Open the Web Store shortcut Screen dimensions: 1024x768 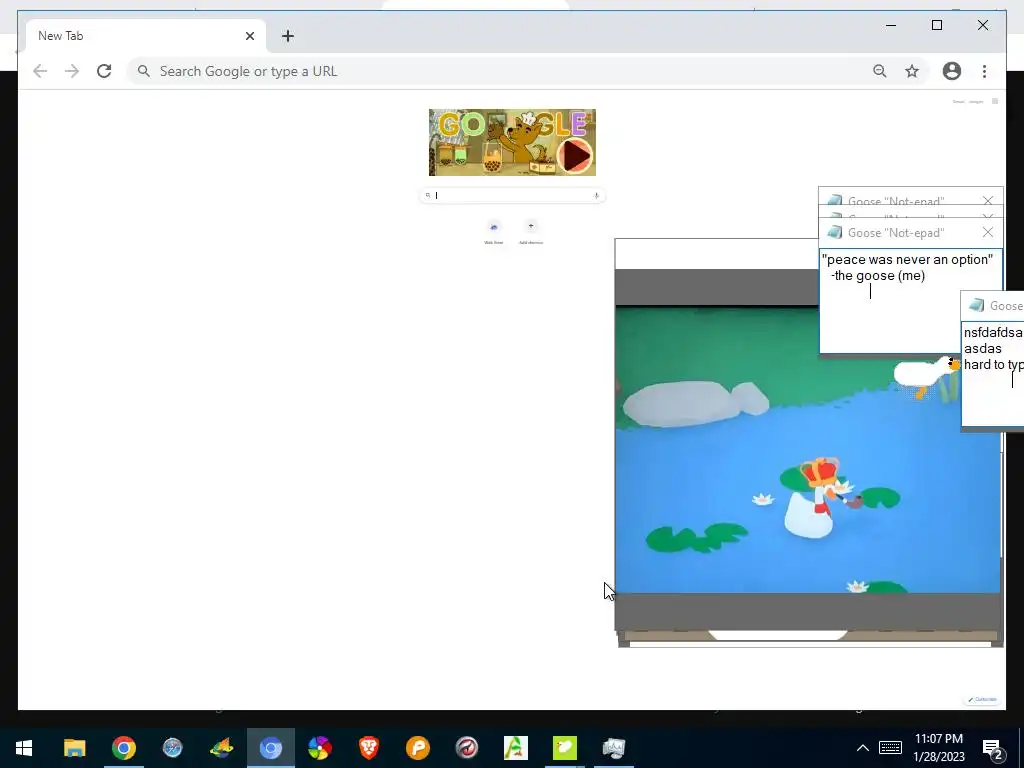click(x=494, y=232)
